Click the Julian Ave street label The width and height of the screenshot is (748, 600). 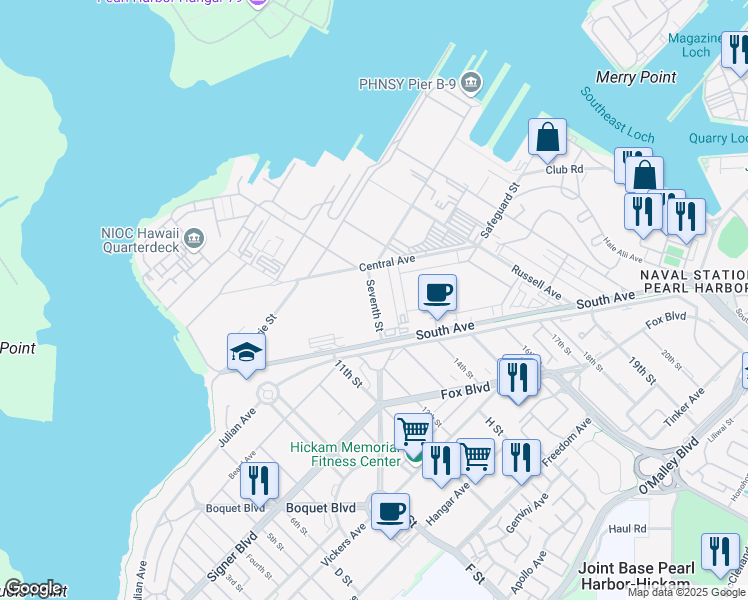238,427
